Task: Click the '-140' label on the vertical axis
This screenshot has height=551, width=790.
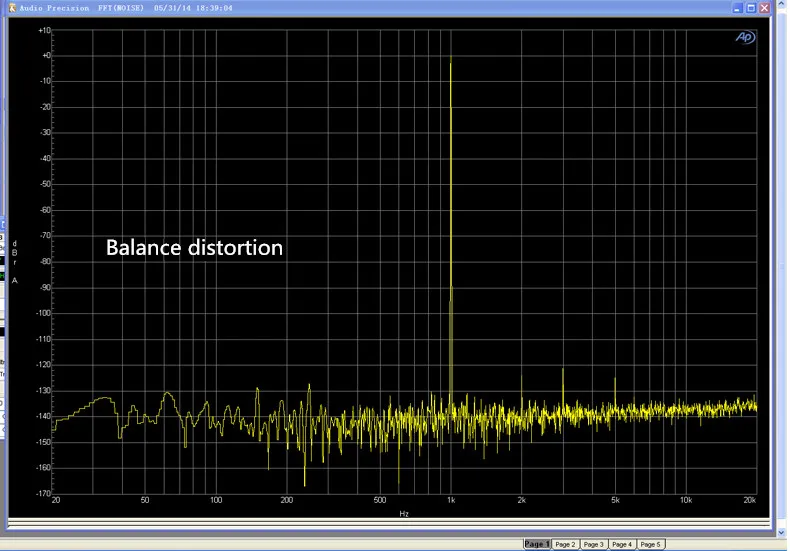Action: pos(43,417)
